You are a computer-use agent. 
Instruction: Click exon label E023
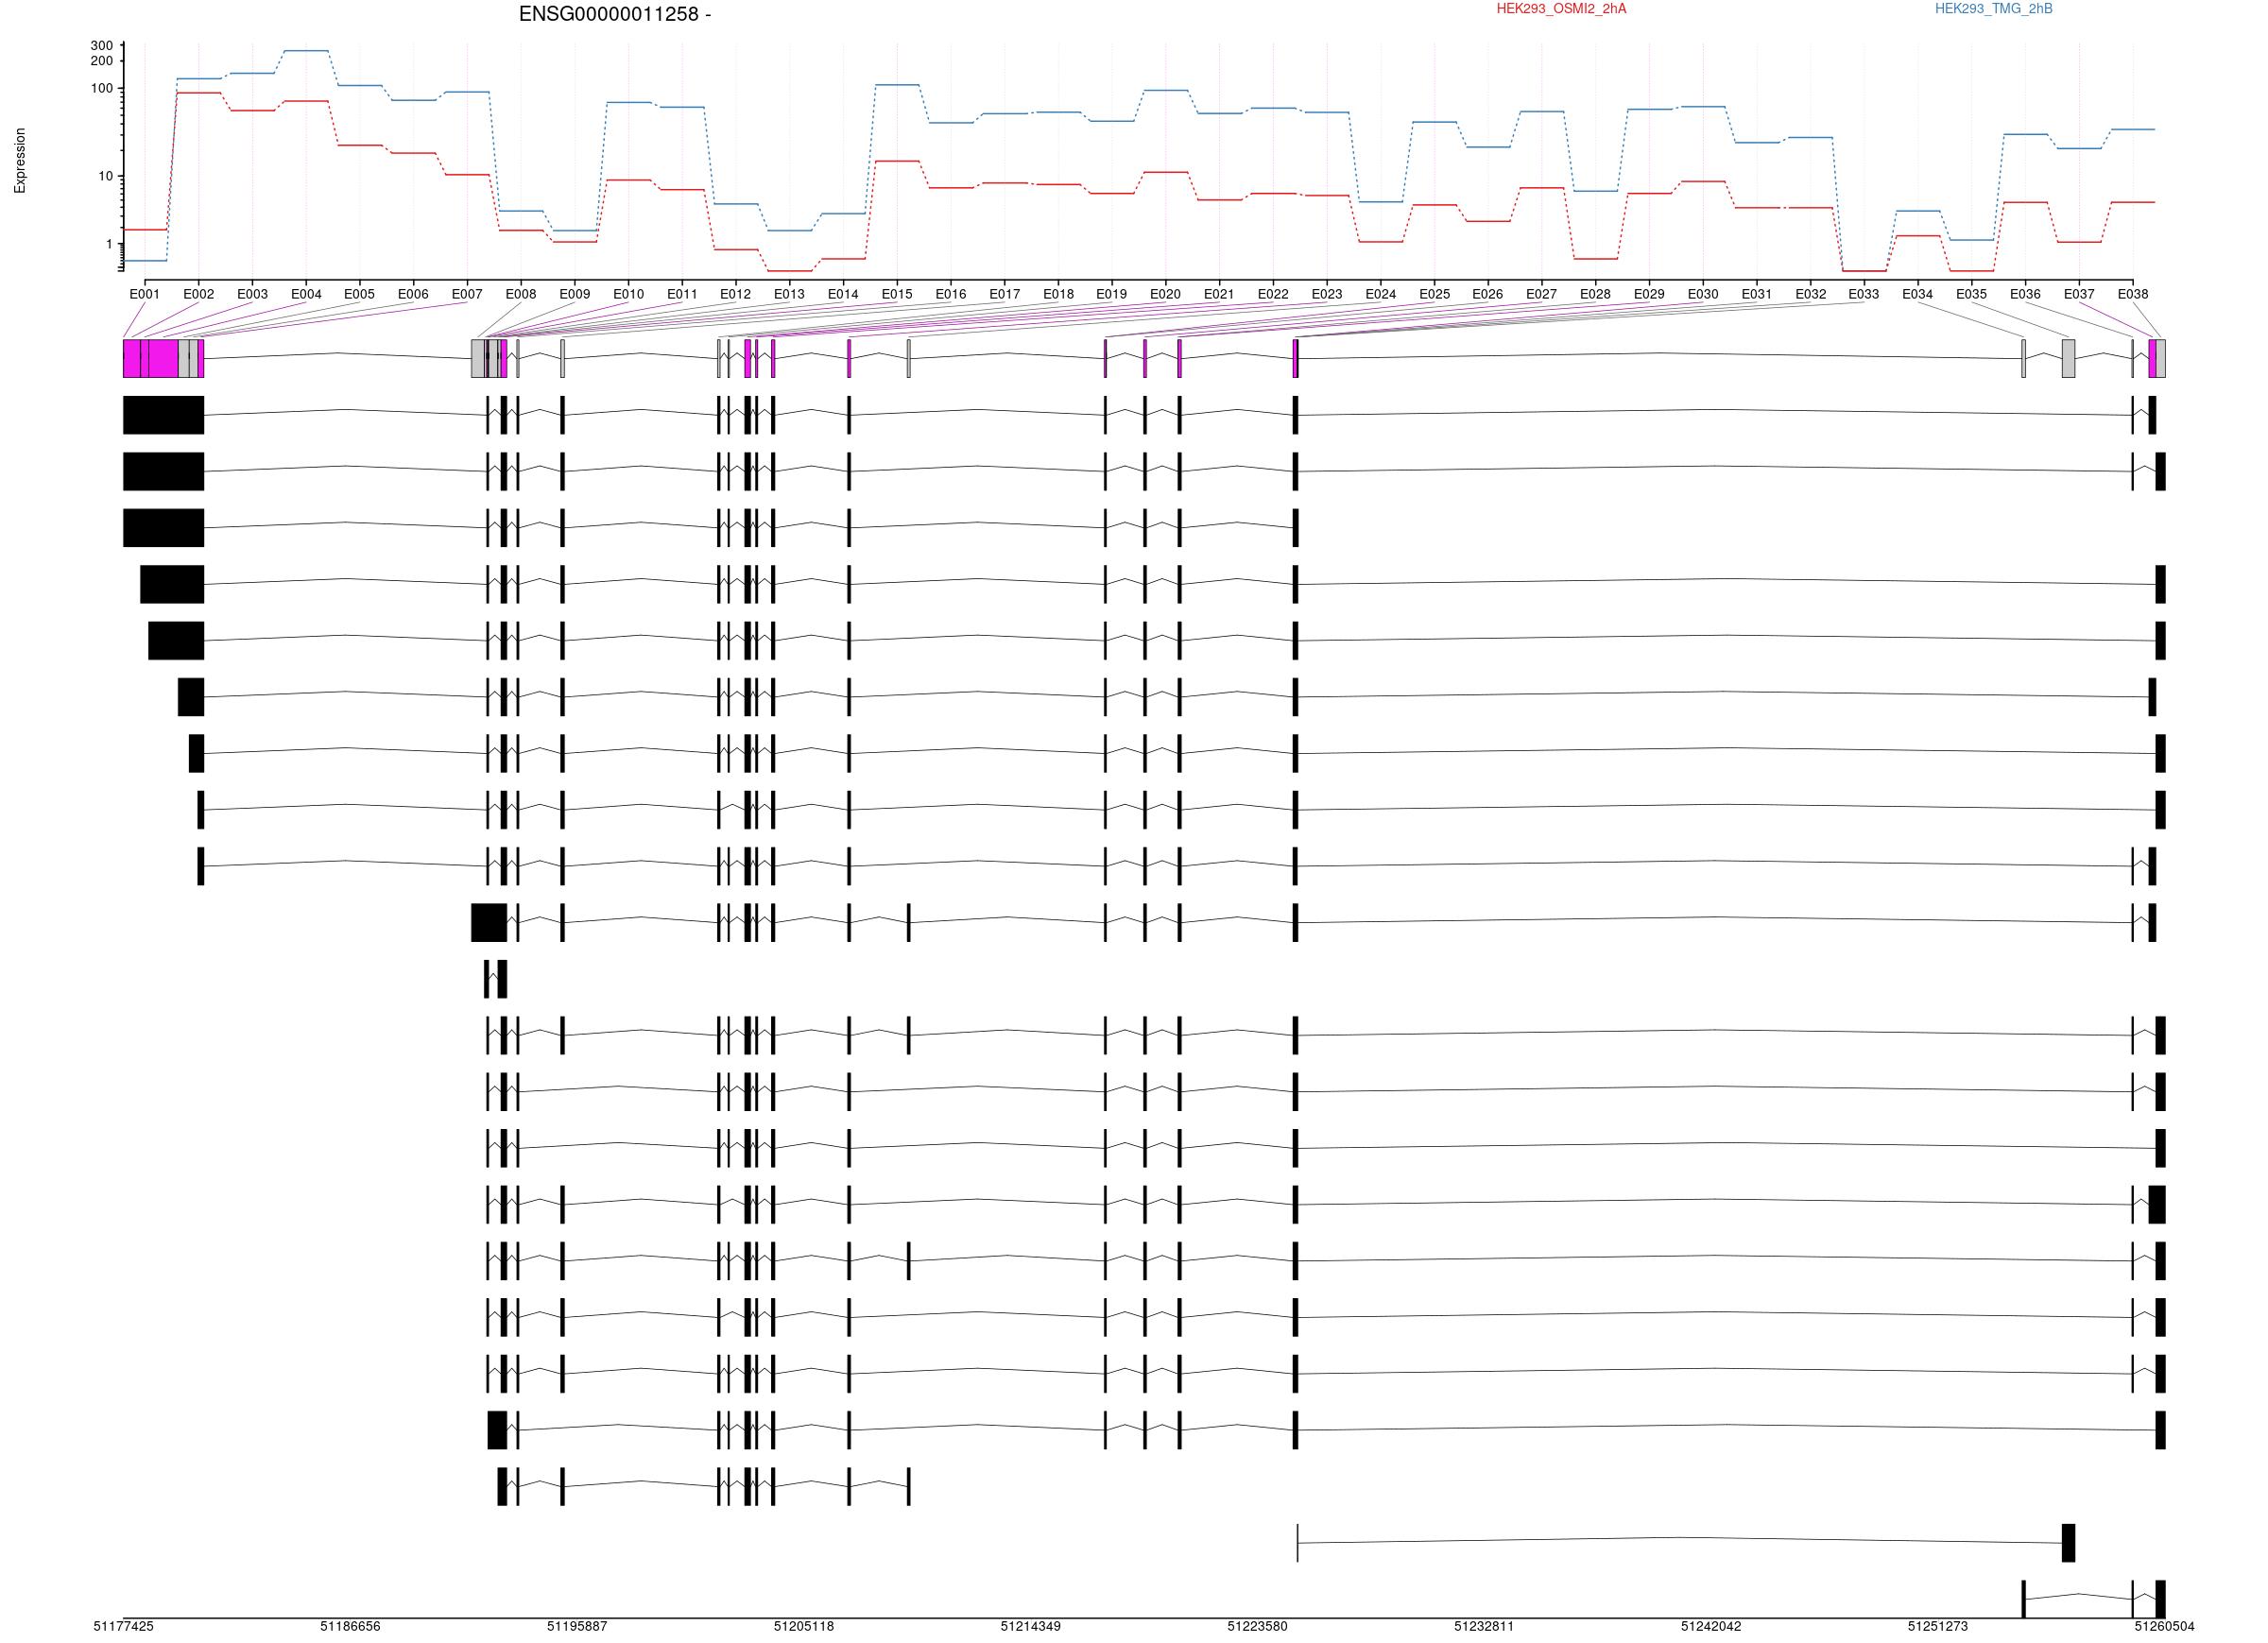[x=1327, y=294]
